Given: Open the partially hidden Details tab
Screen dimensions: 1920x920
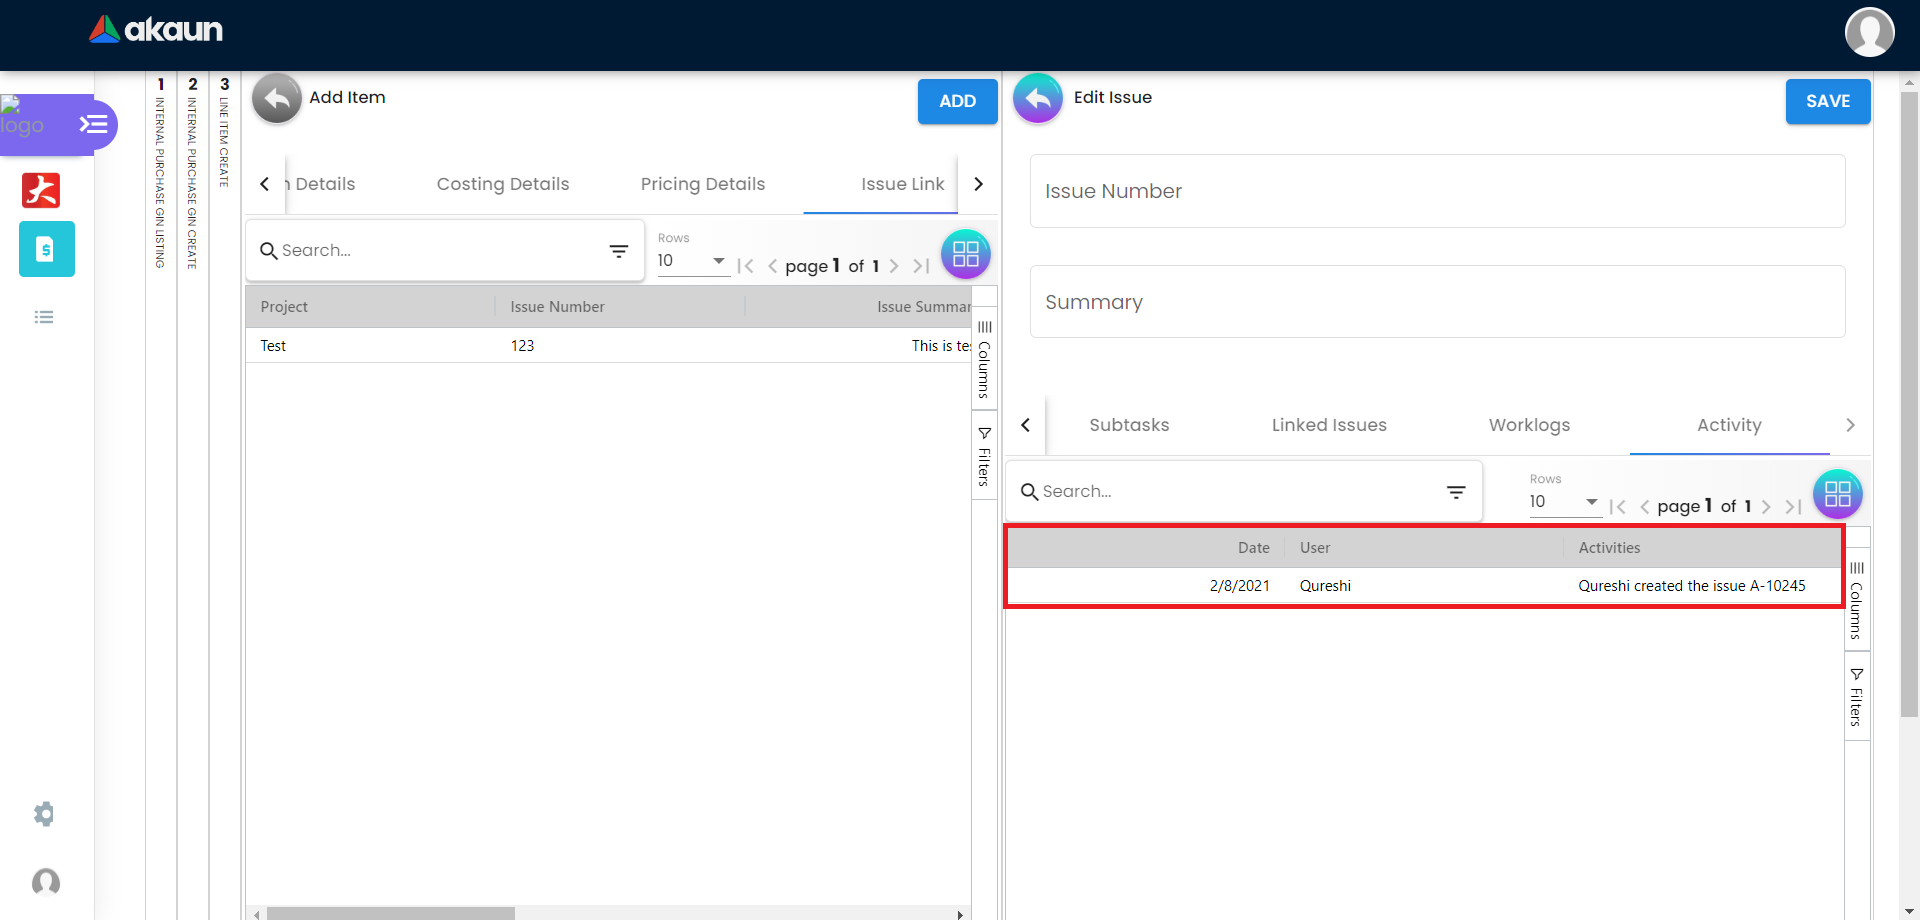Looking at the screenshot, I should coord(320,184).
